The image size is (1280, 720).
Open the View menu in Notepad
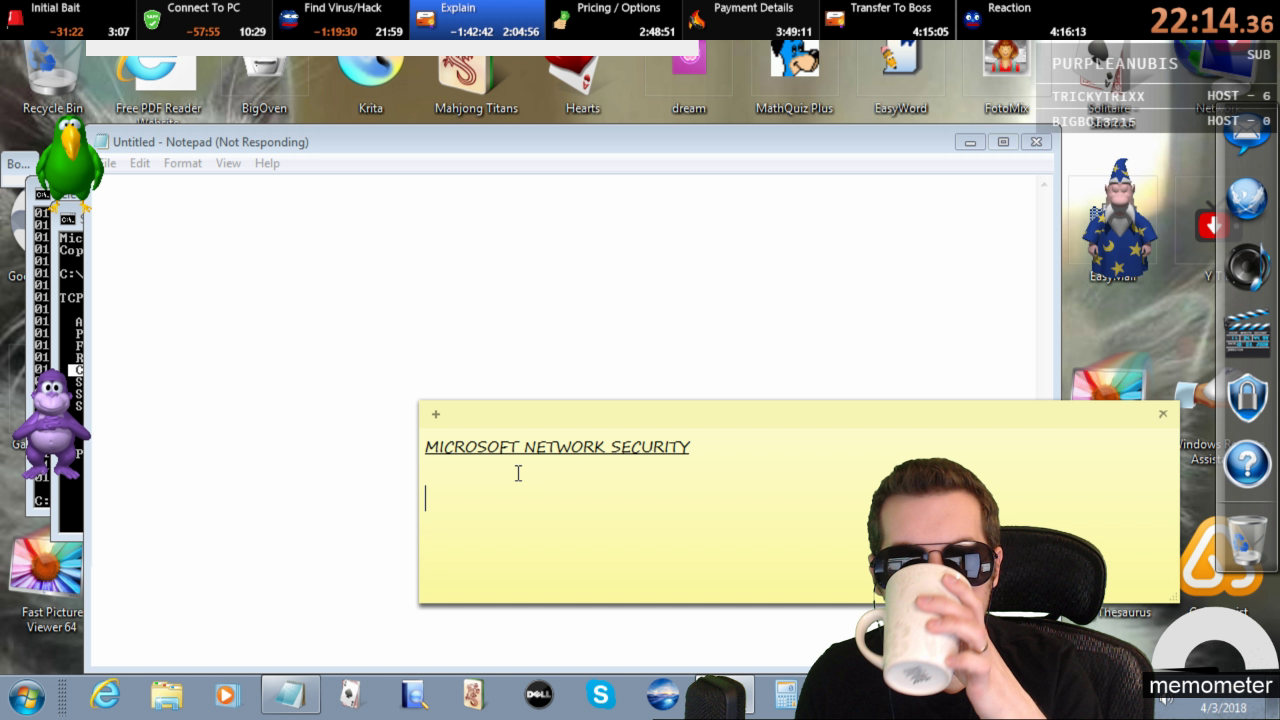(x=228, y=163)
